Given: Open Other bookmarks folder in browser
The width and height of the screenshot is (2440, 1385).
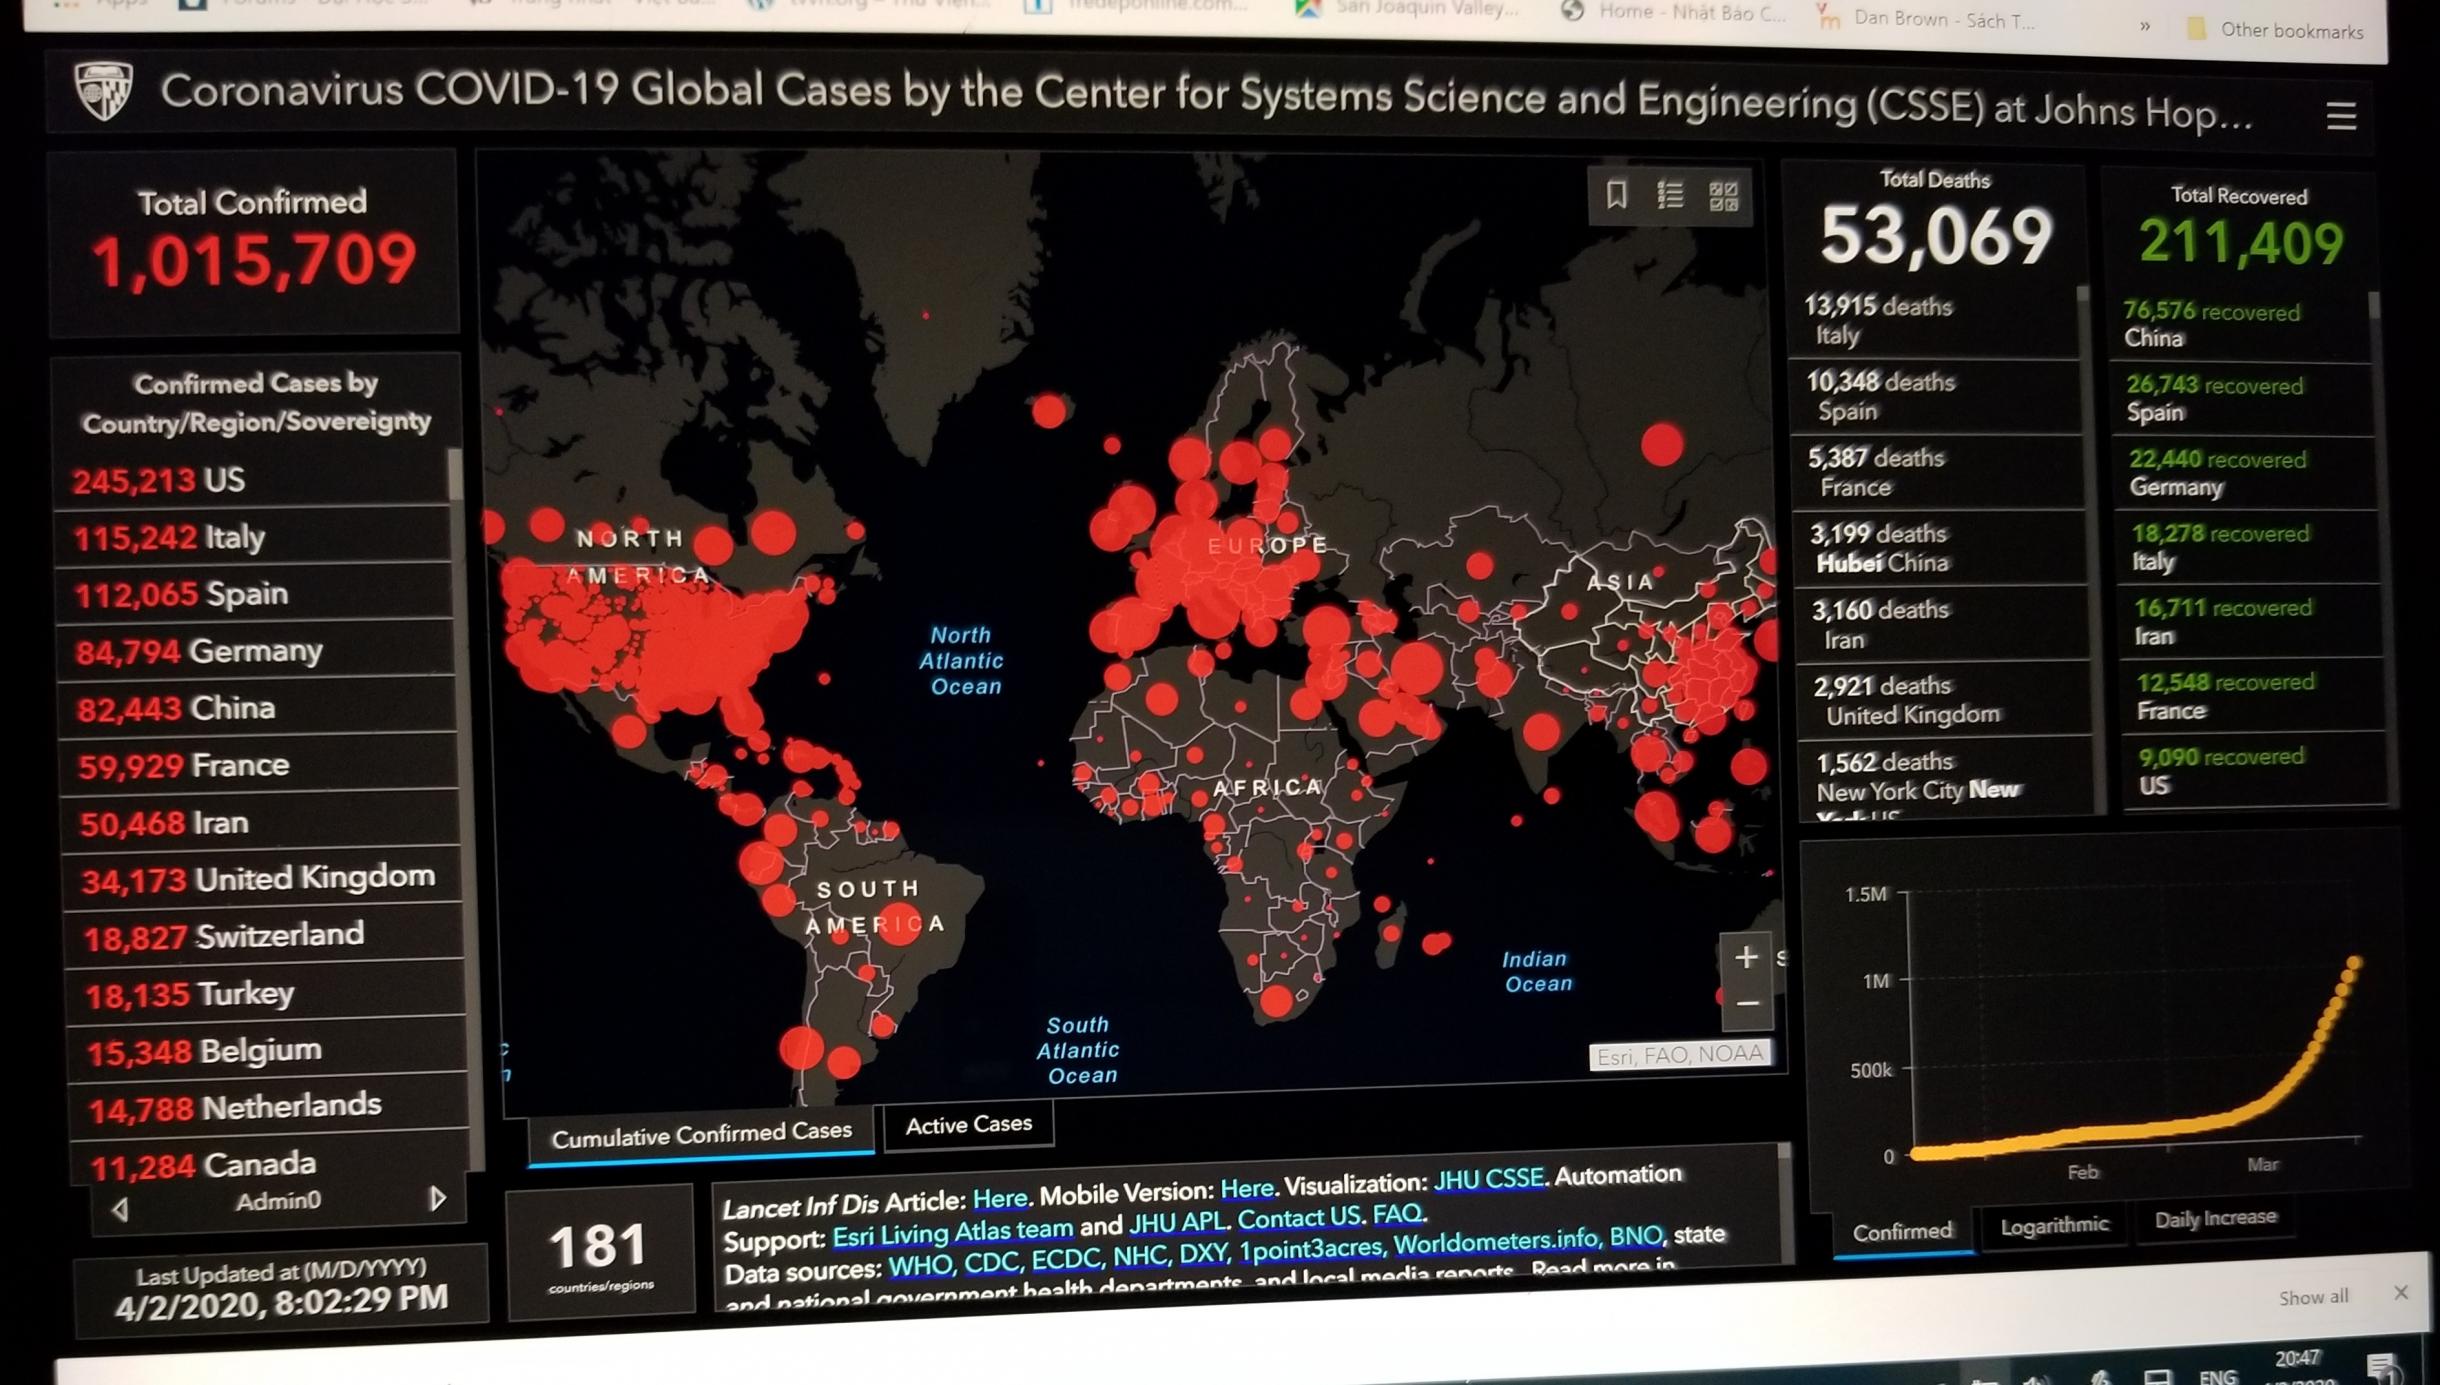Looking at the screenshot, I should tap(2275, 30).
